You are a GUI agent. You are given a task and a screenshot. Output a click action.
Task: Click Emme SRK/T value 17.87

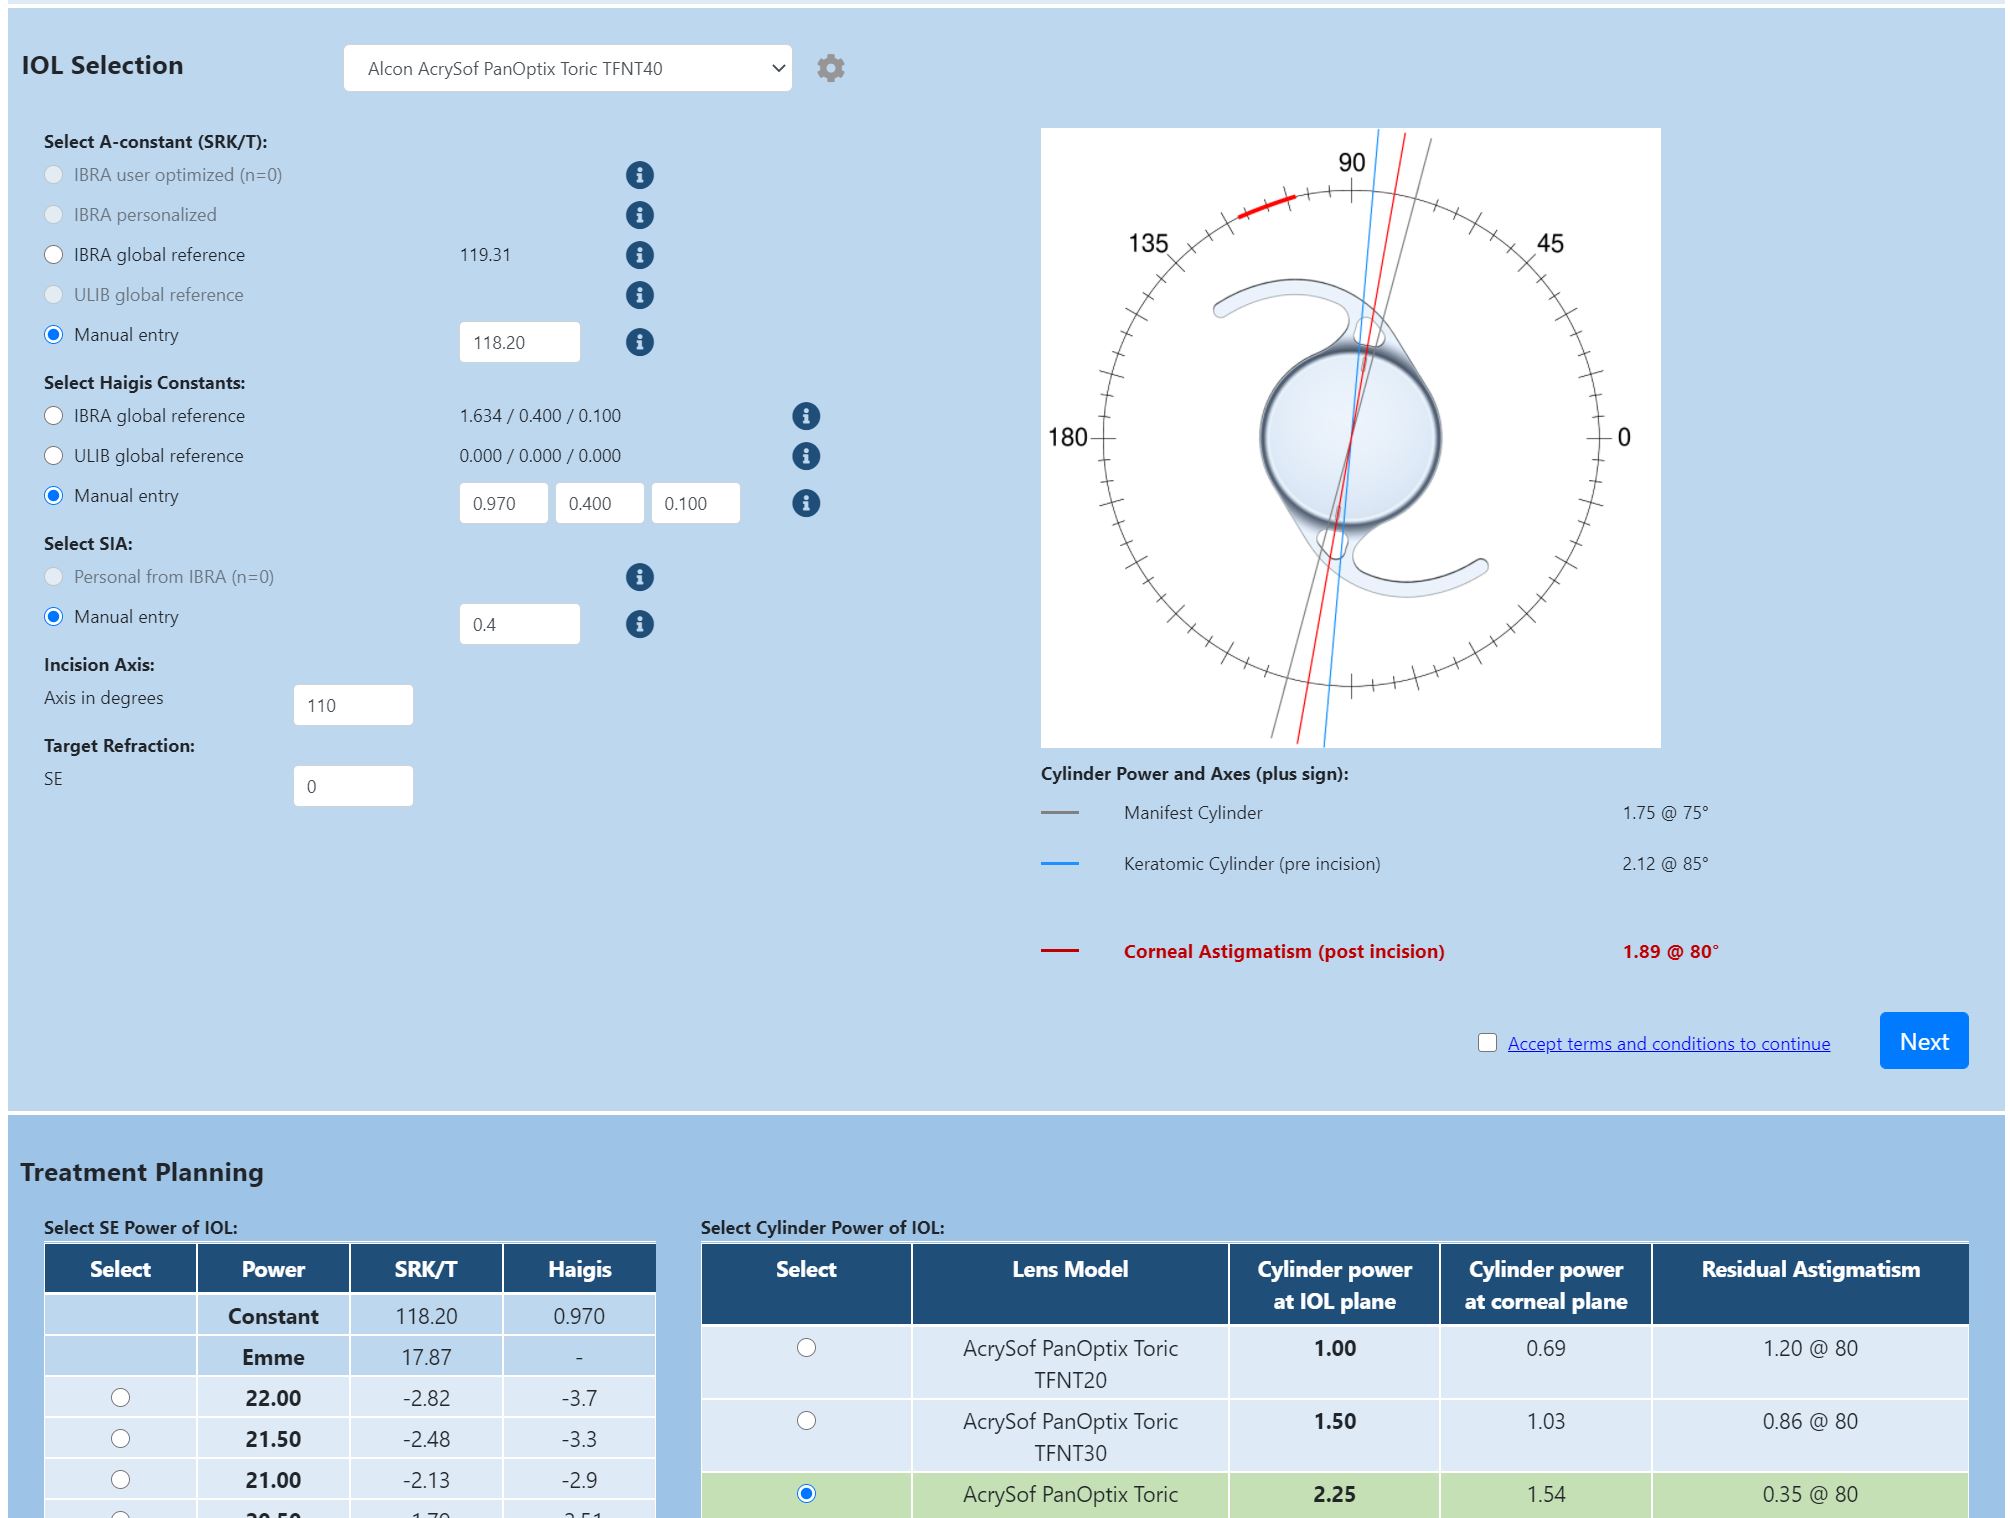tap(426, 1357)
